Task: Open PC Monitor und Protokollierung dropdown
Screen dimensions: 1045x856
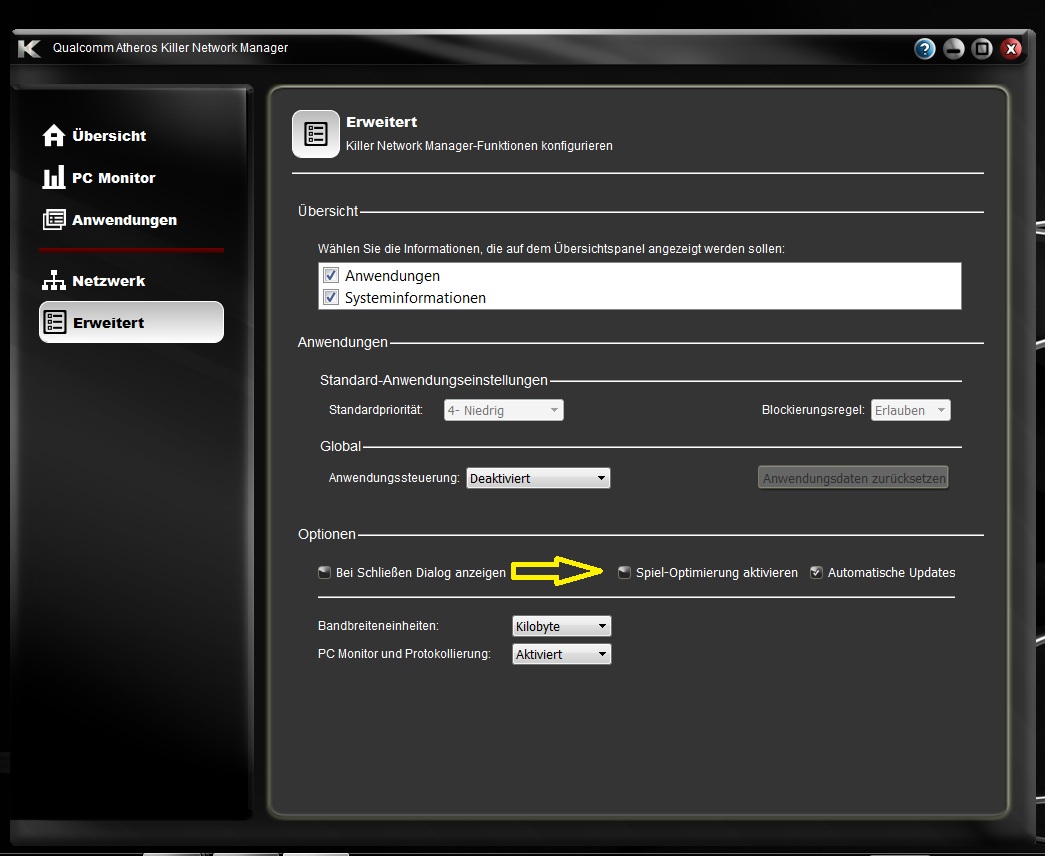Action: [x=561, y=654]
